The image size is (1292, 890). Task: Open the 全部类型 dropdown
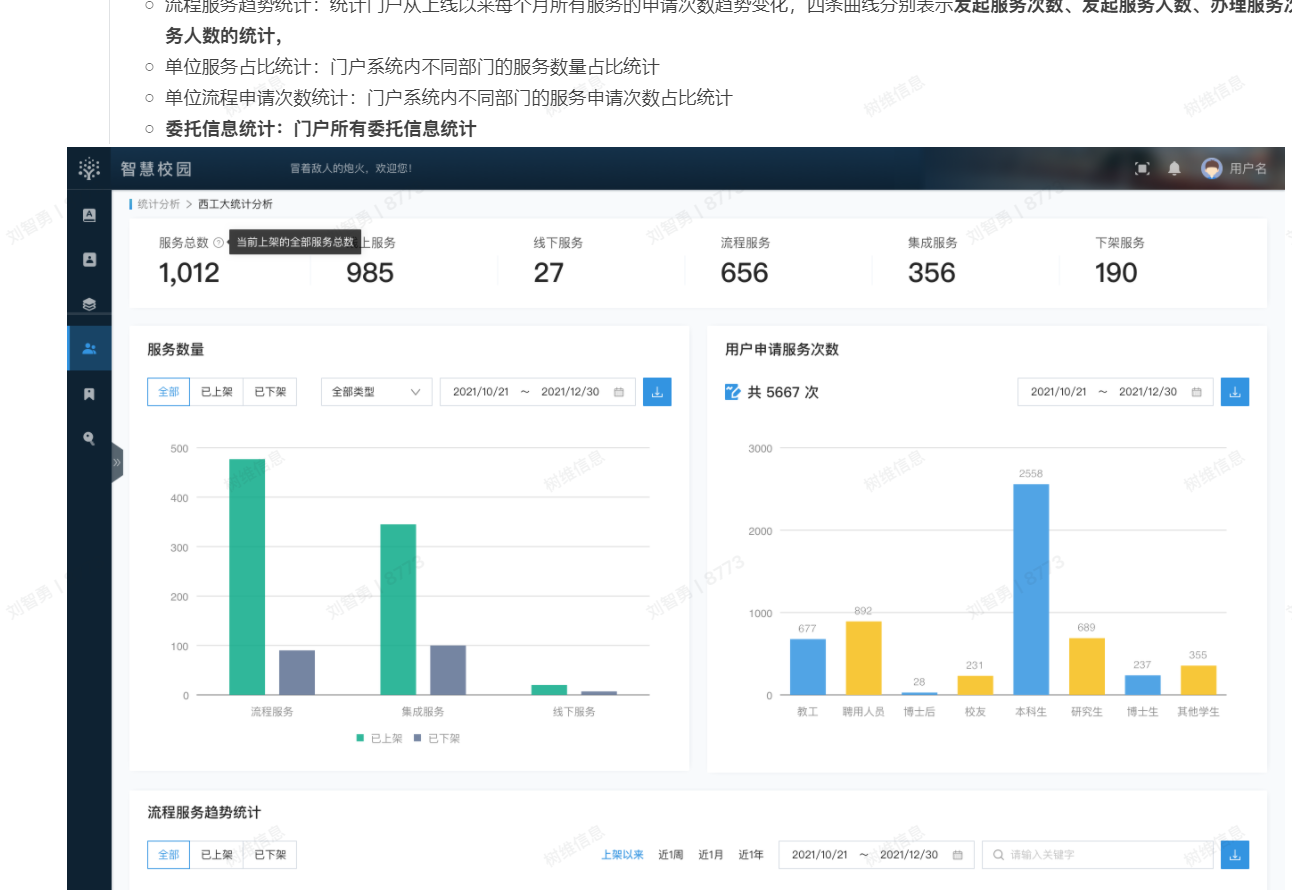pos(376,392)
